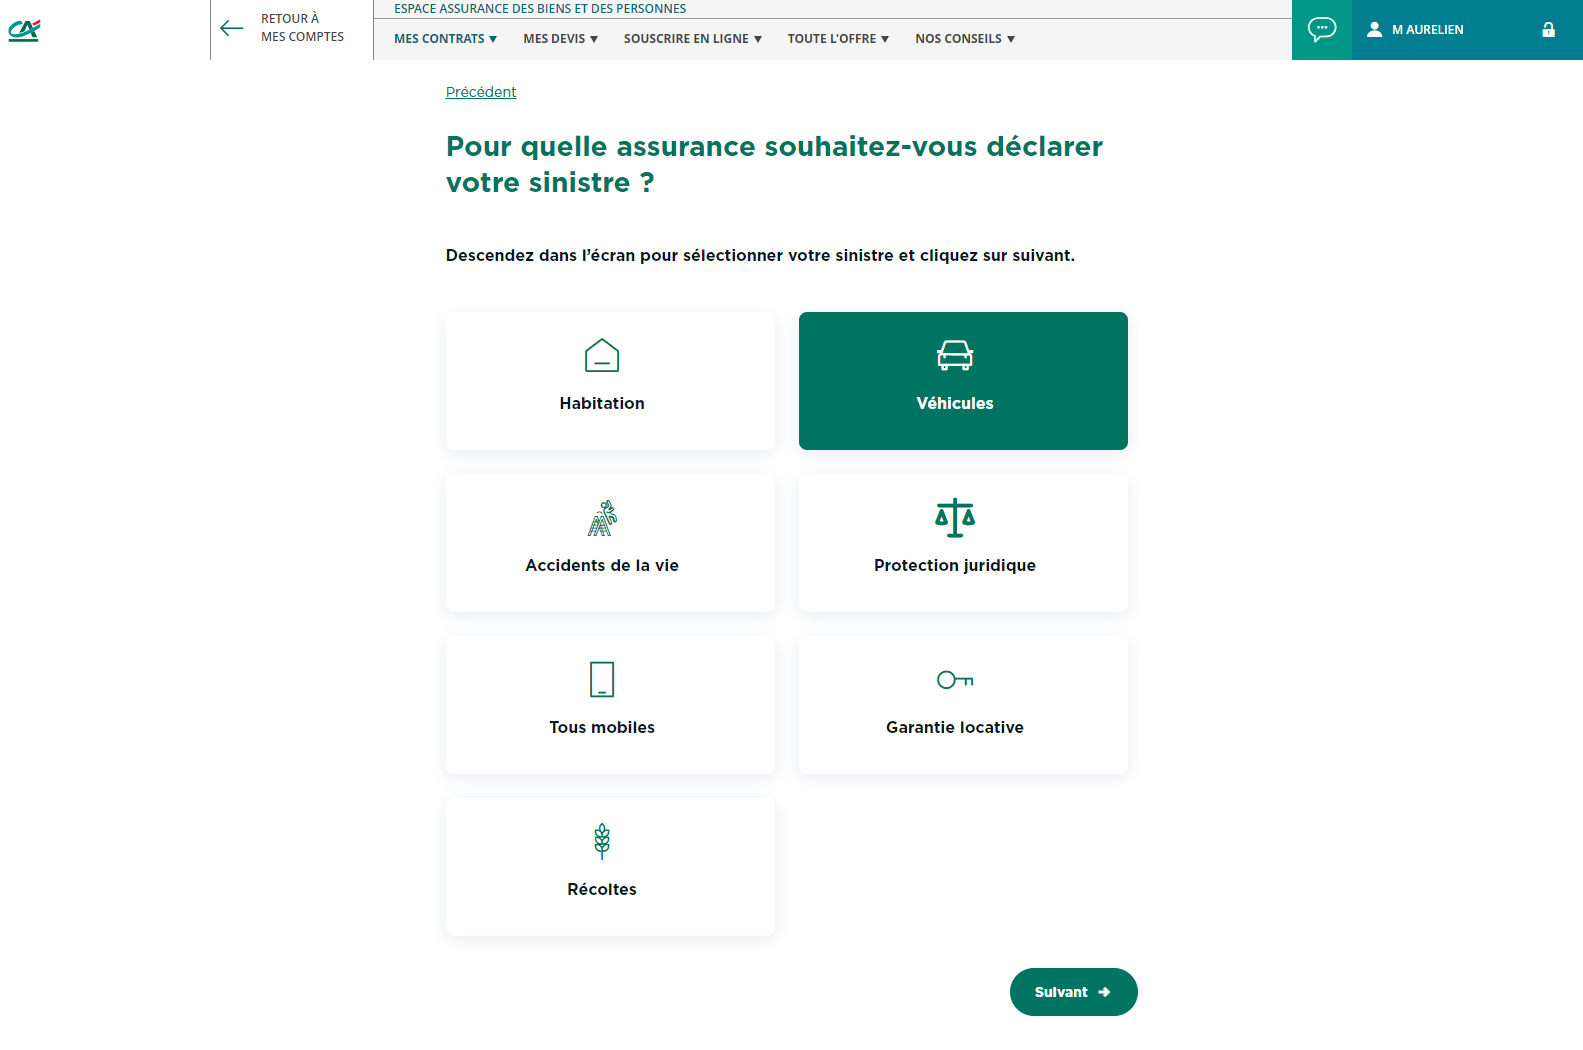Expand the Mes Contrats menu
This screenshot has width=1583, height=1050.
click(445, 39)
